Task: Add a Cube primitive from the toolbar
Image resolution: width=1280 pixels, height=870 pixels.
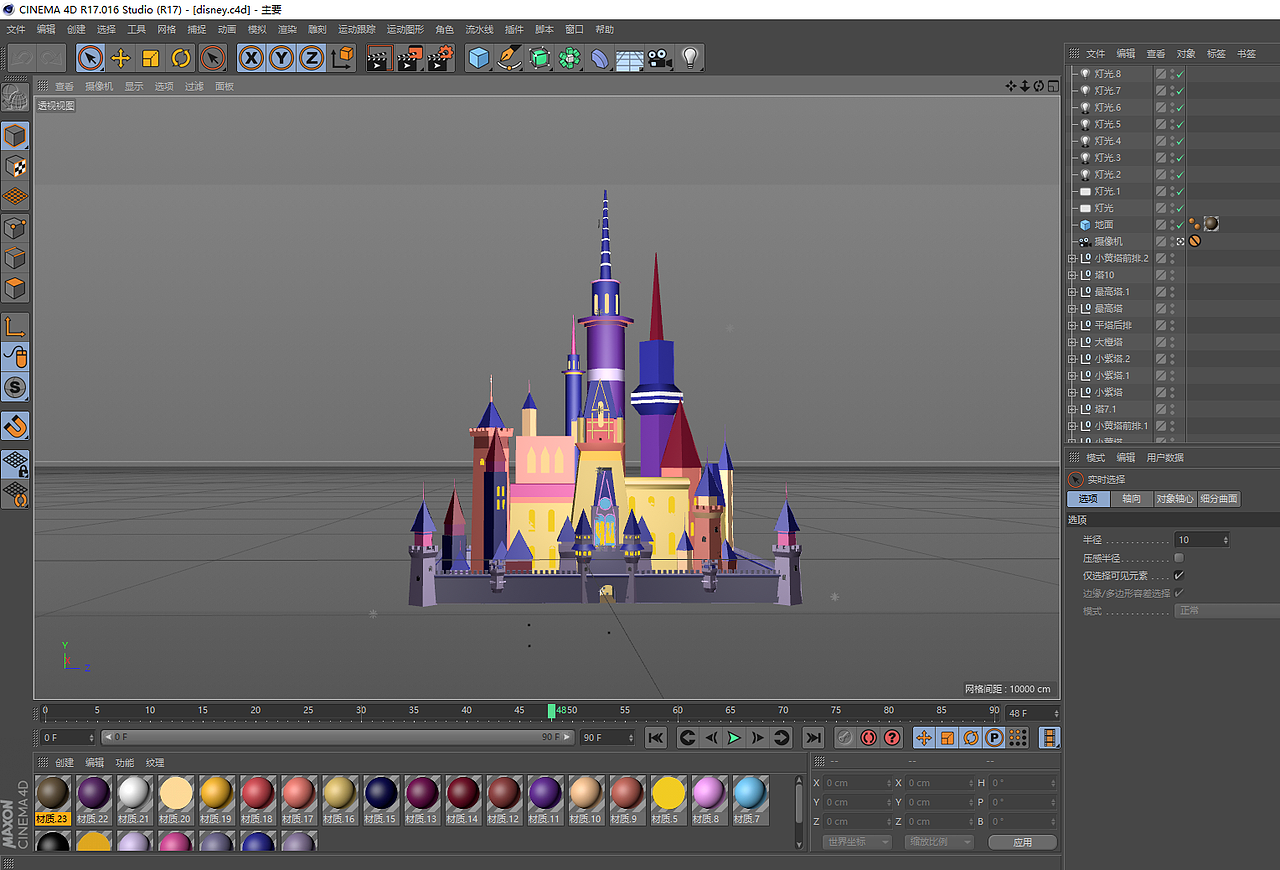Action: (x=478, y=58)
